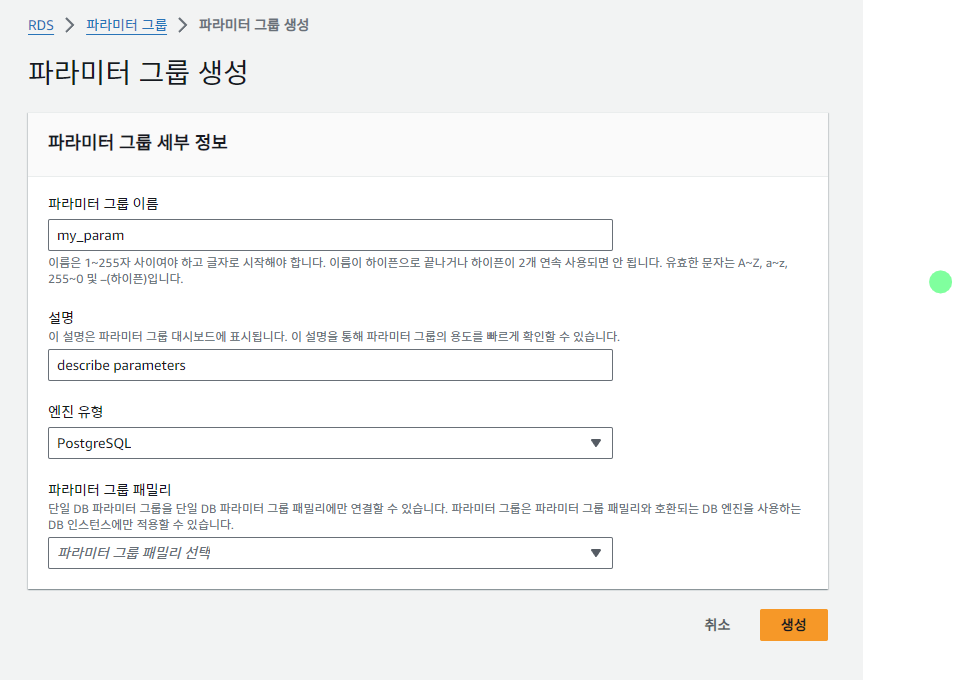Click the green circle indicator at right edge
This screenshot has width=953, height=680.
[x=940, y=282]
